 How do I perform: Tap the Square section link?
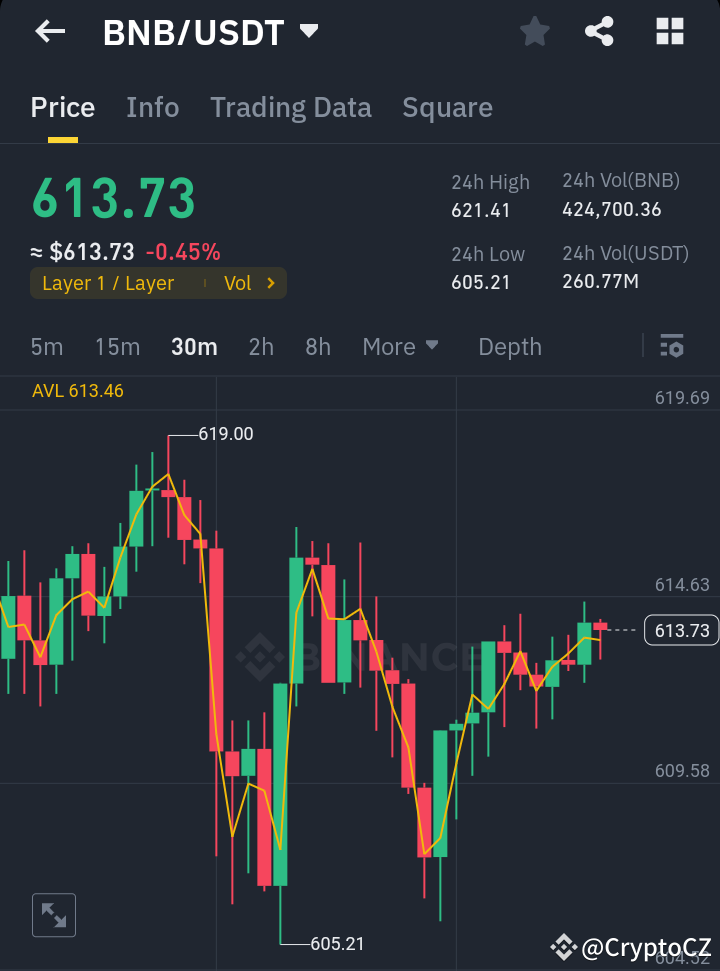click(447, 107)
